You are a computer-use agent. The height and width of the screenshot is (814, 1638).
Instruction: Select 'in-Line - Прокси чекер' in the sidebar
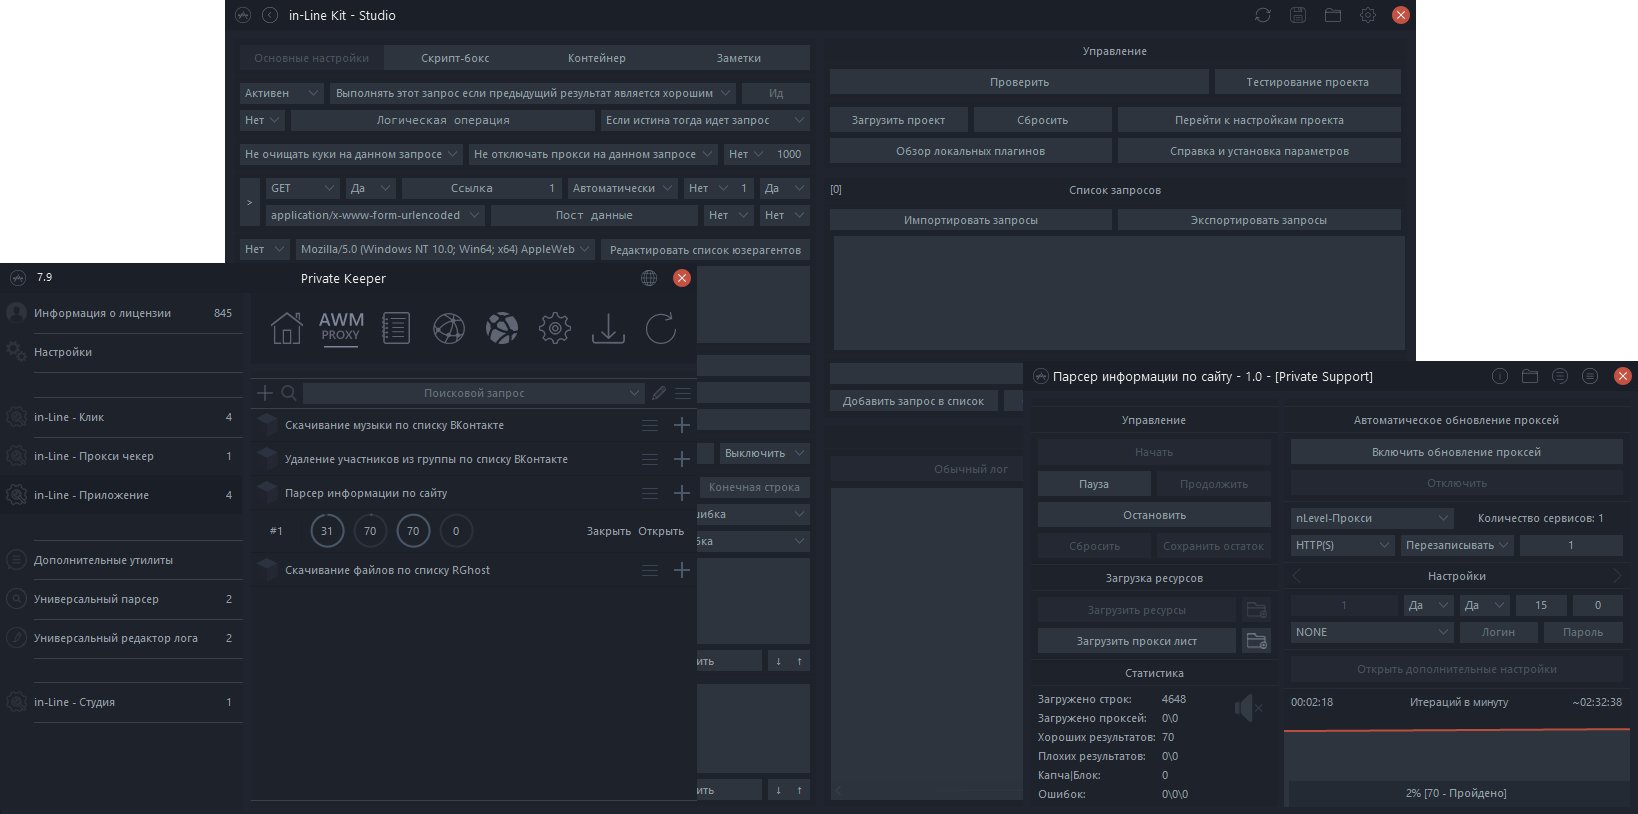click(x=121, y=456)
